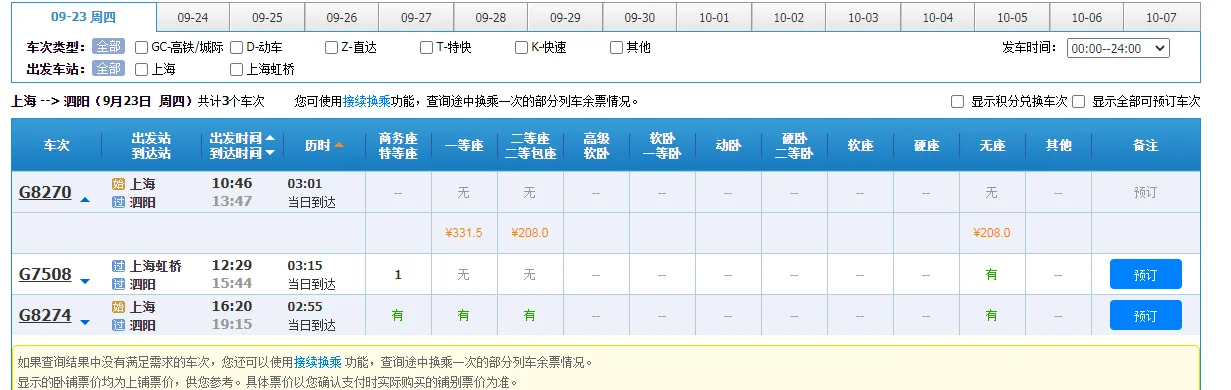Click 有 in G8274 二等座 cell
The height and width of the screenshot is (390, 1231).
529,315
